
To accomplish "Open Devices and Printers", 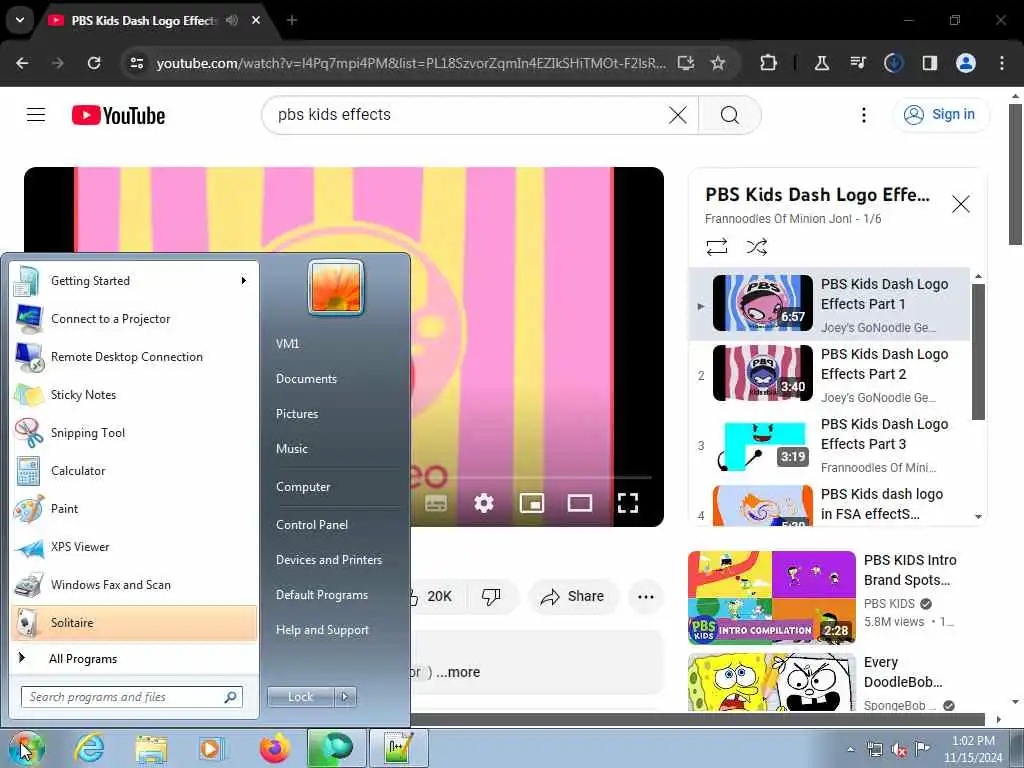I will pos(328,560).
